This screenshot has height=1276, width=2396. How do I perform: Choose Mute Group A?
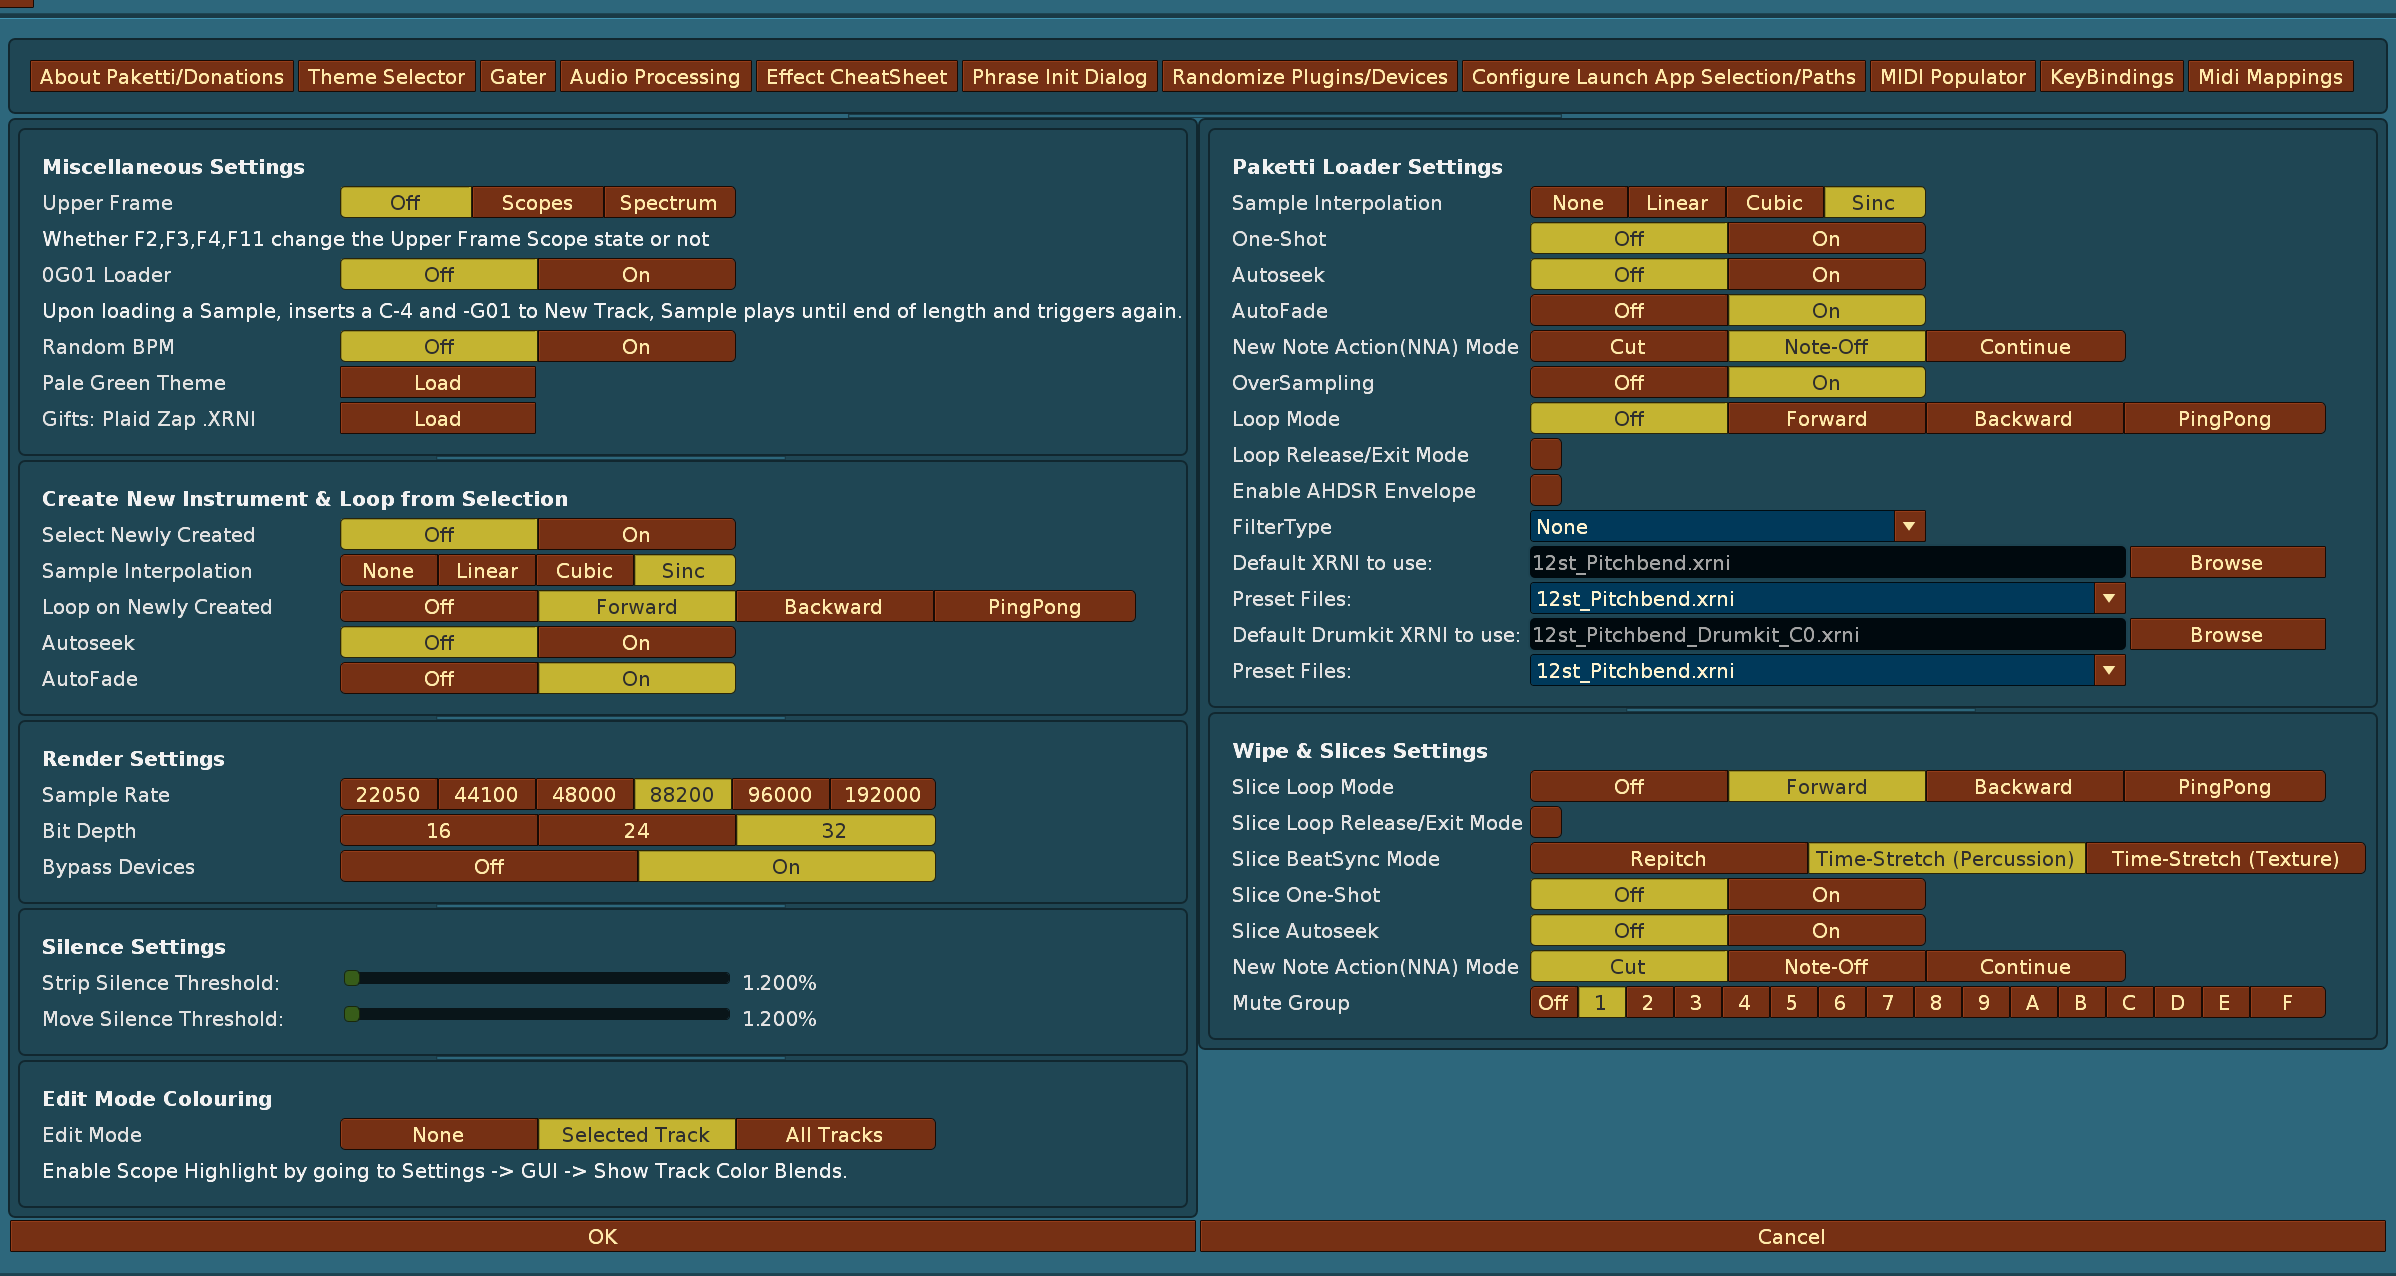click(2032, 1002)
